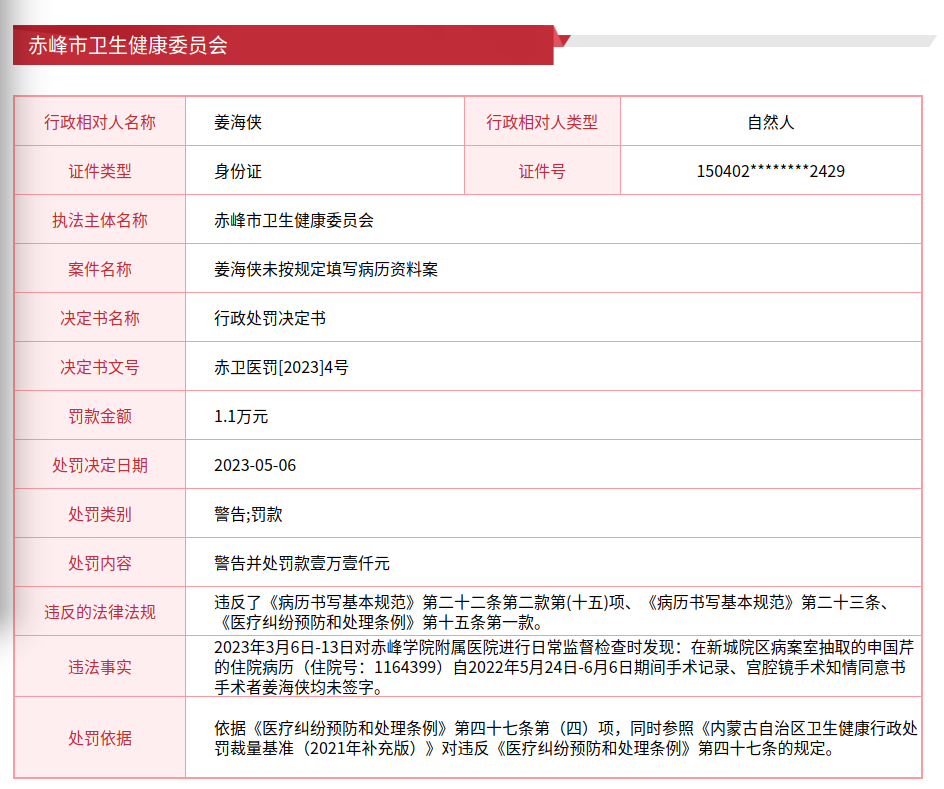Viewport: 944px width, 789px height.
Task: Click the 身份证 value cell
Action: pos(325,171)
